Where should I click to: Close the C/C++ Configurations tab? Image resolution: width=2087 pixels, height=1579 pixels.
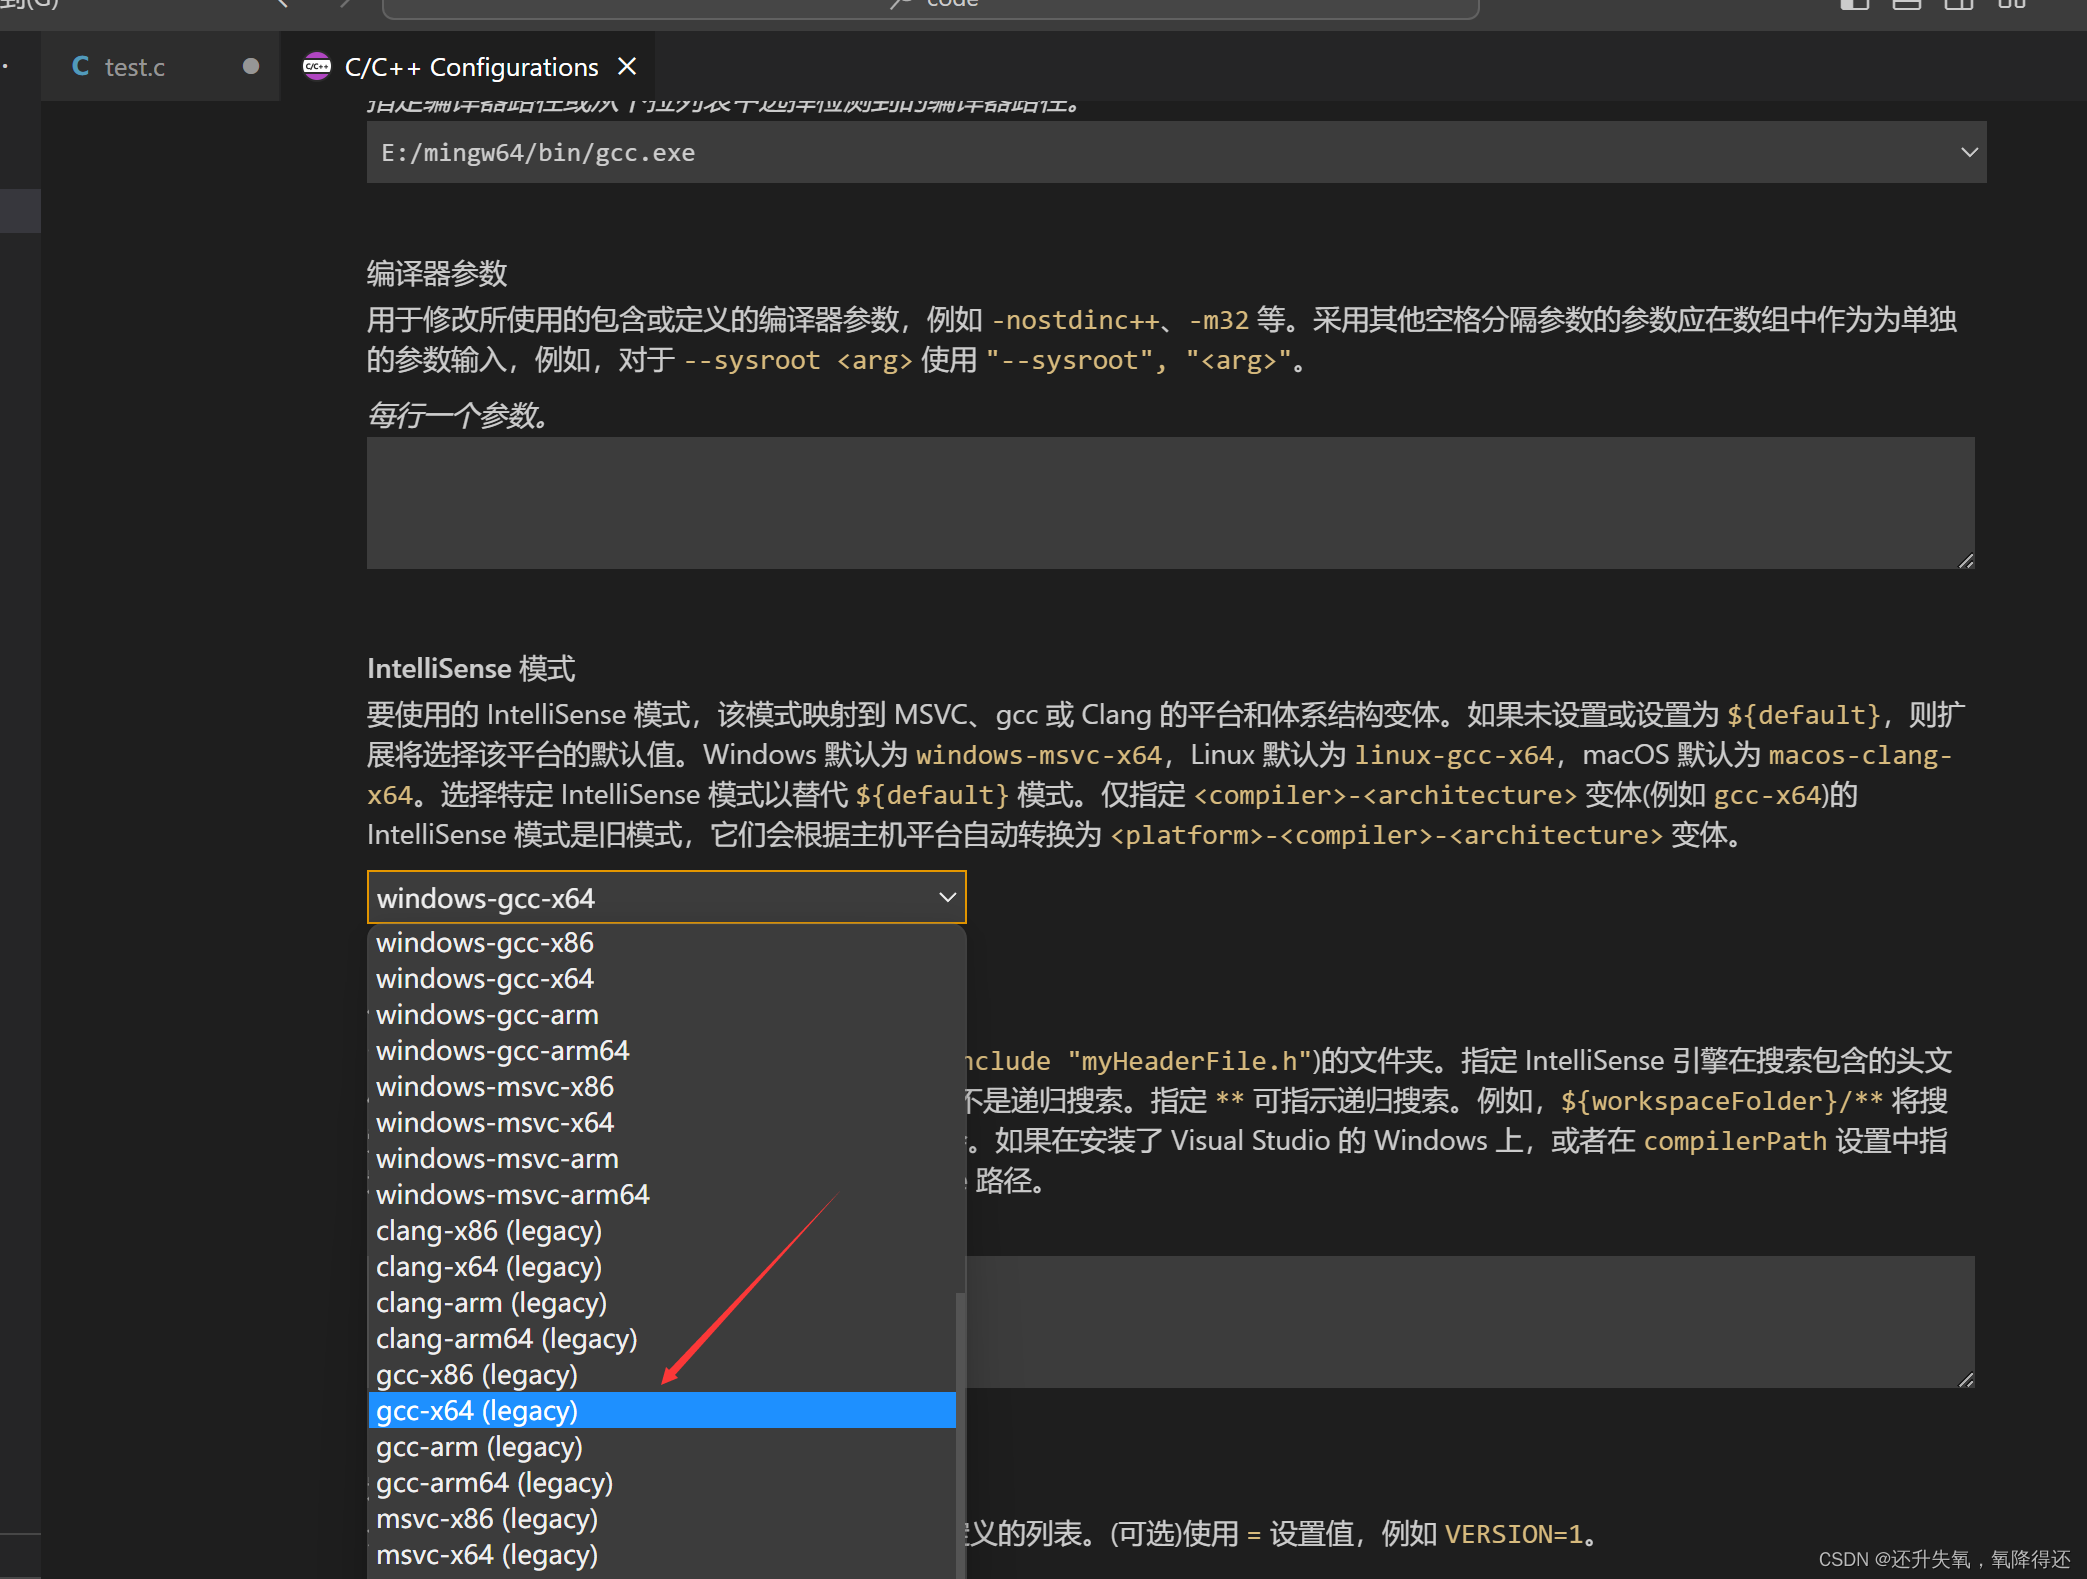point(627,67)
